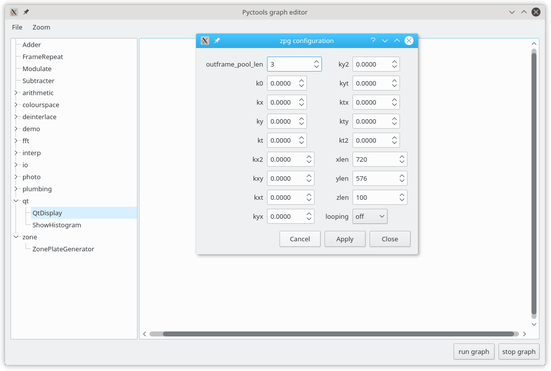Click the stop graph button

point(519,352)
